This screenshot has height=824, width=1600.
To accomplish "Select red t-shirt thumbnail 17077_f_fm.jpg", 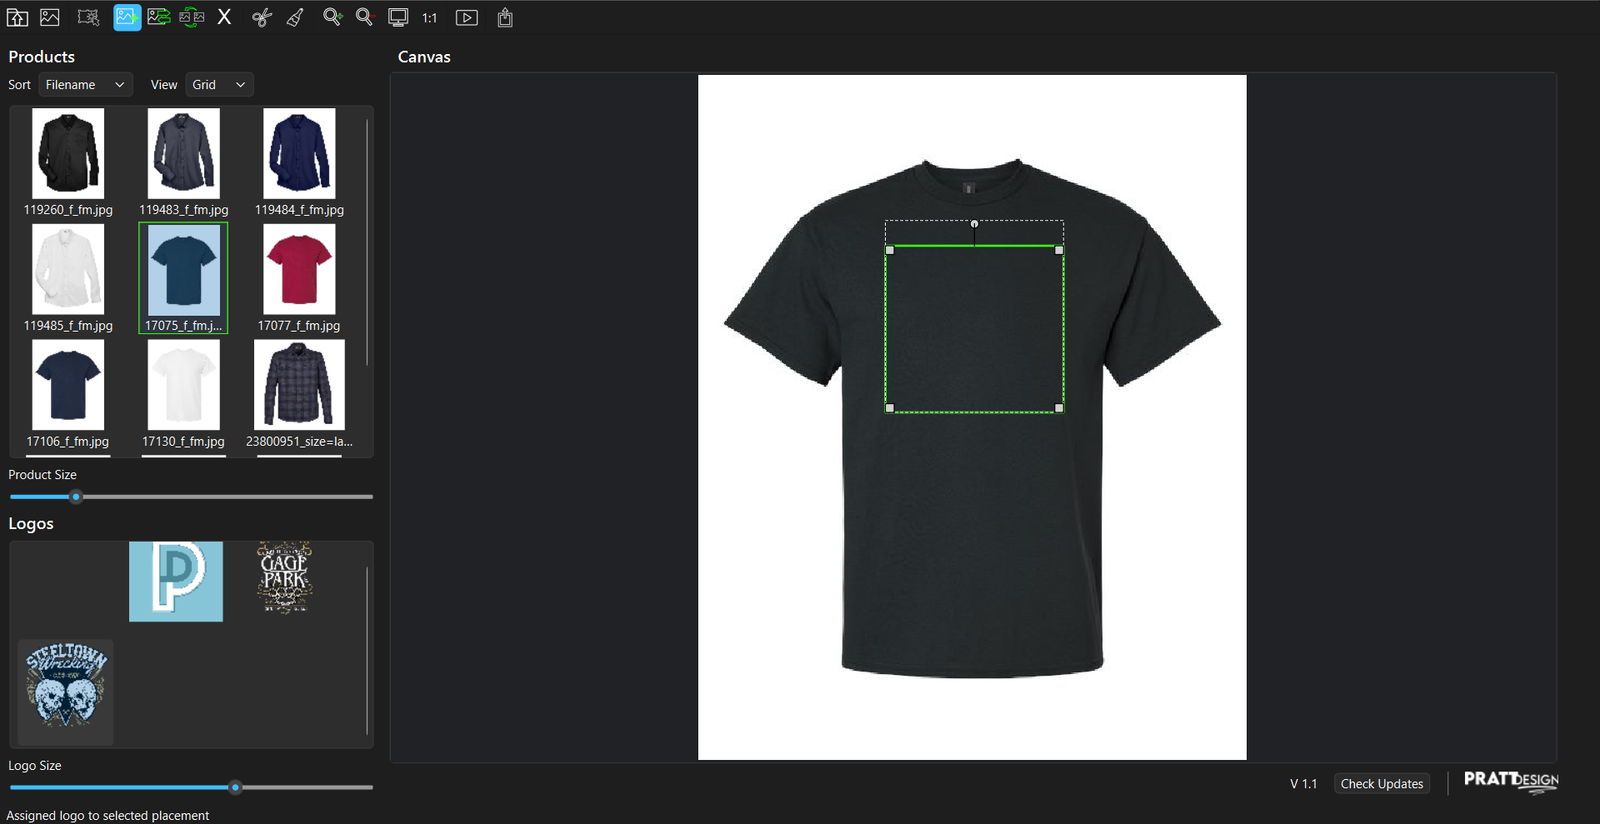I will tap(299, 269).
